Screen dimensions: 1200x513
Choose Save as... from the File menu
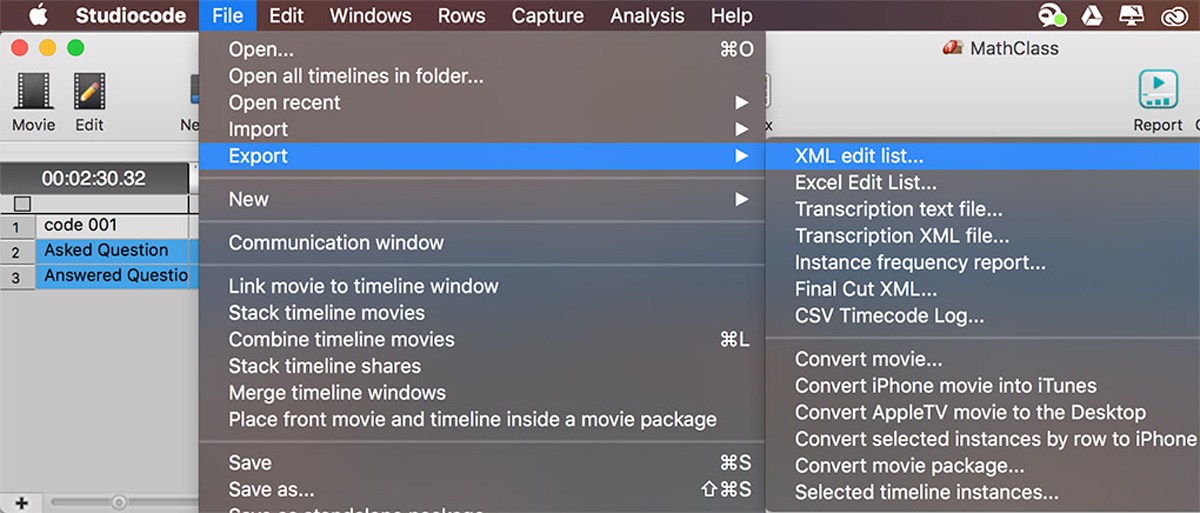(x=482, y=490)
